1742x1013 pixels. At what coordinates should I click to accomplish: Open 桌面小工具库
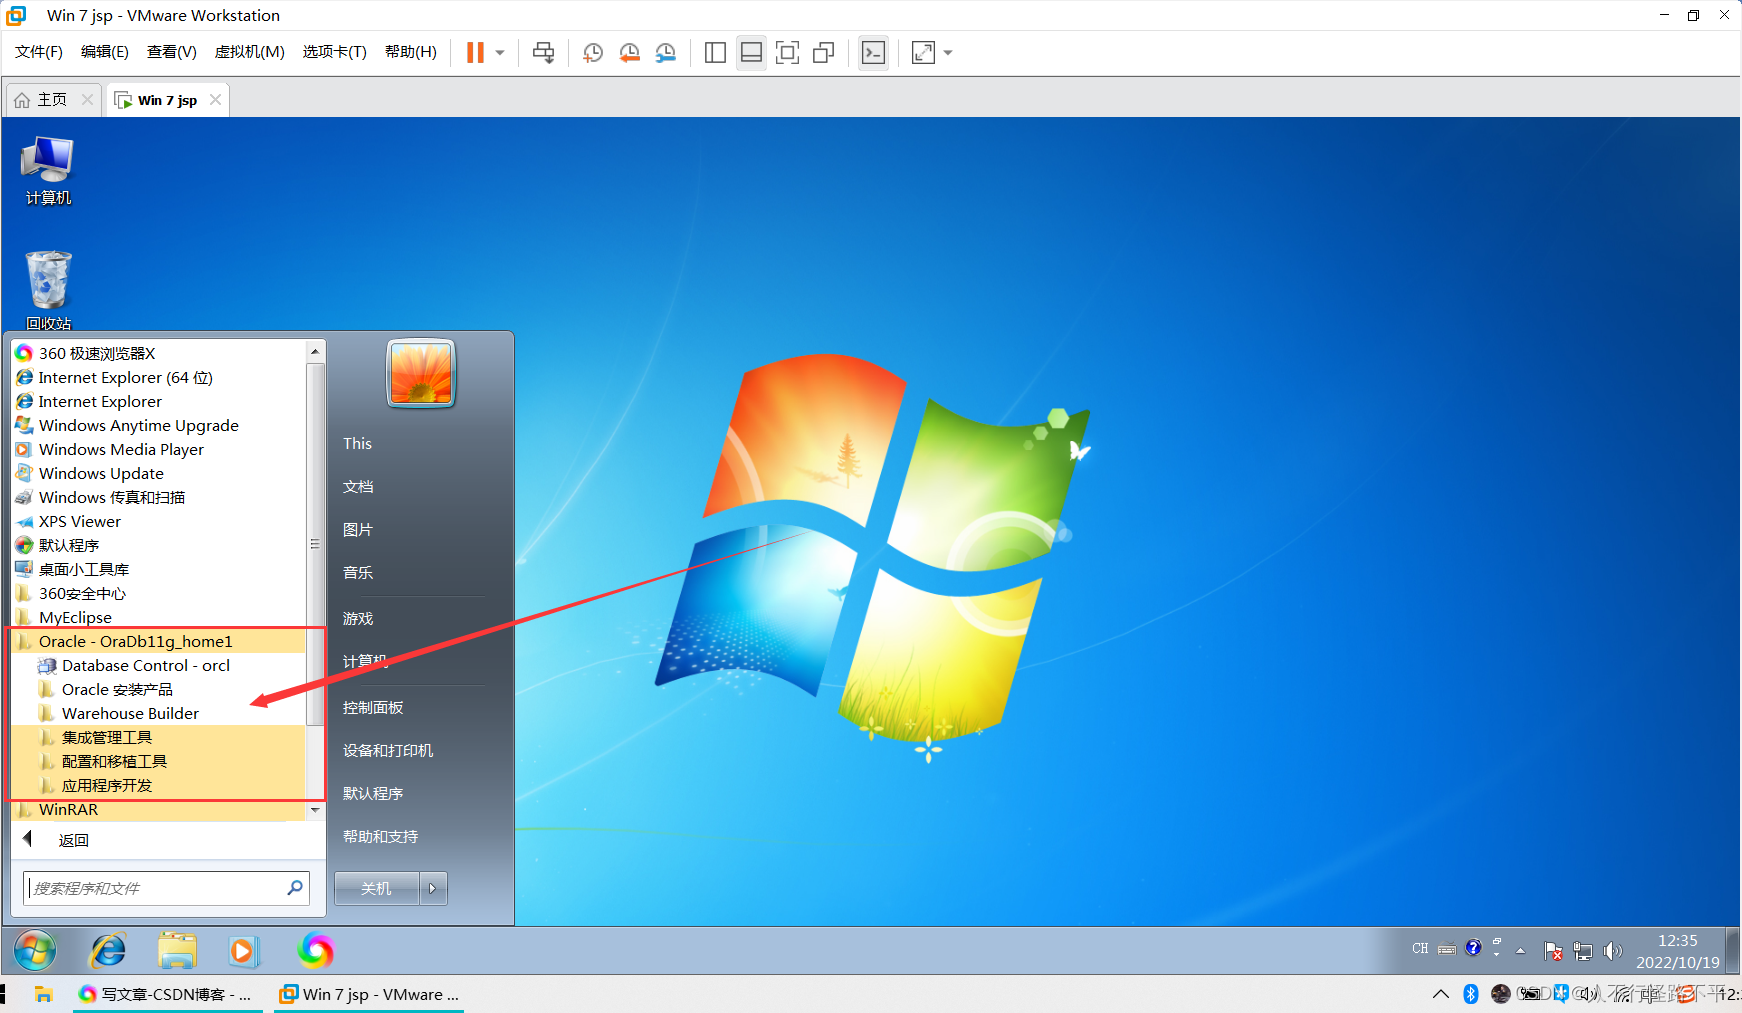click(x=160, y=569)
